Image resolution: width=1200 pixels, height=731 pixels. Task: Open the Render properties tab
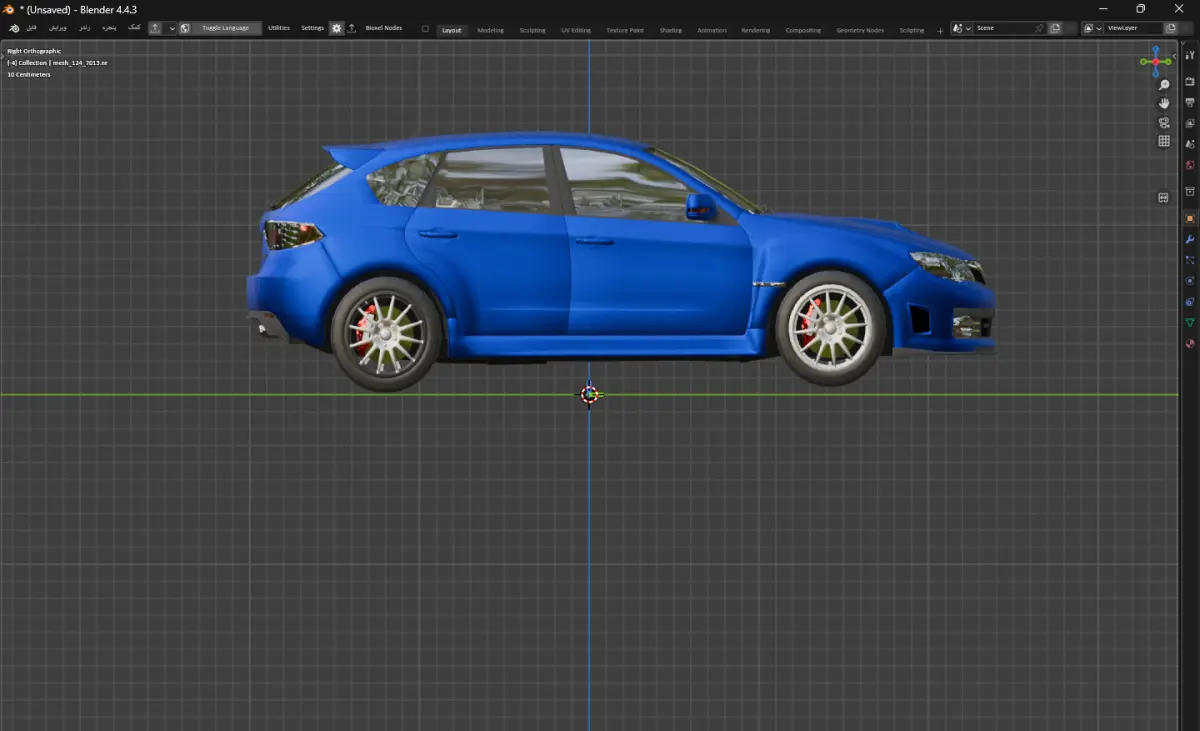[x=1190, y=82]
